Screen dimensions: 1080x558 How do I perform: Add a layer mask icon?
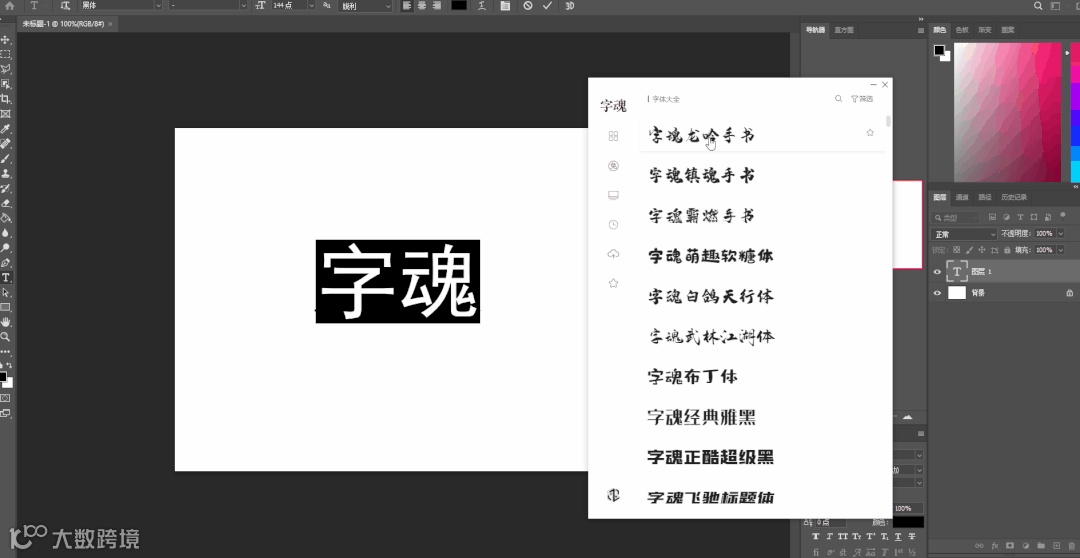point(1010,546)
